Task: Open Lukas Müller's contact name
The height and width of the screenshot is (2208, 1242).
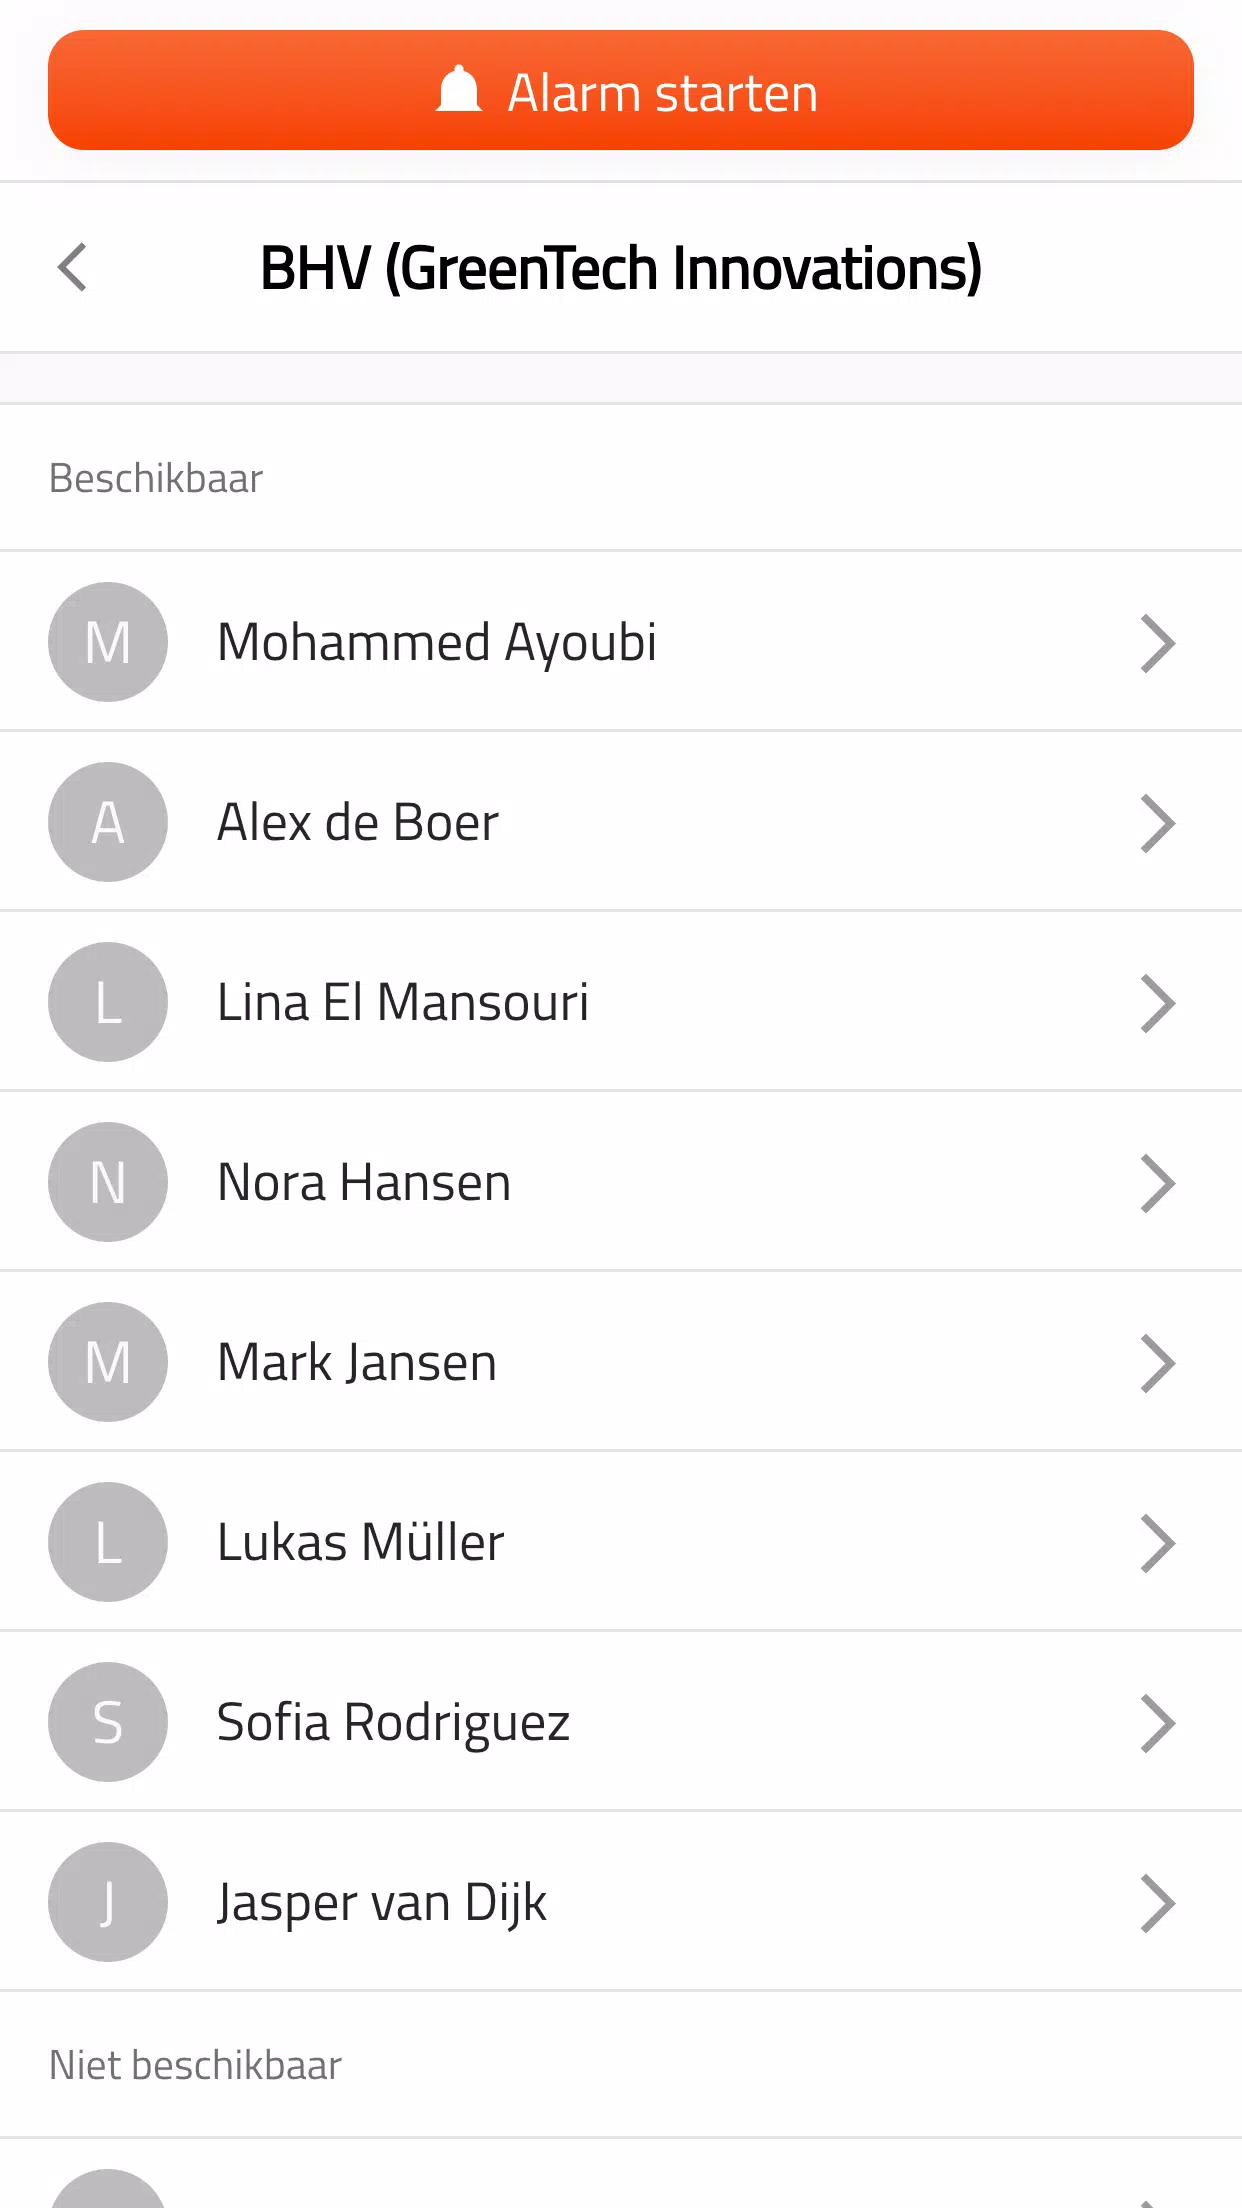Action: (x=360, y=1542)
